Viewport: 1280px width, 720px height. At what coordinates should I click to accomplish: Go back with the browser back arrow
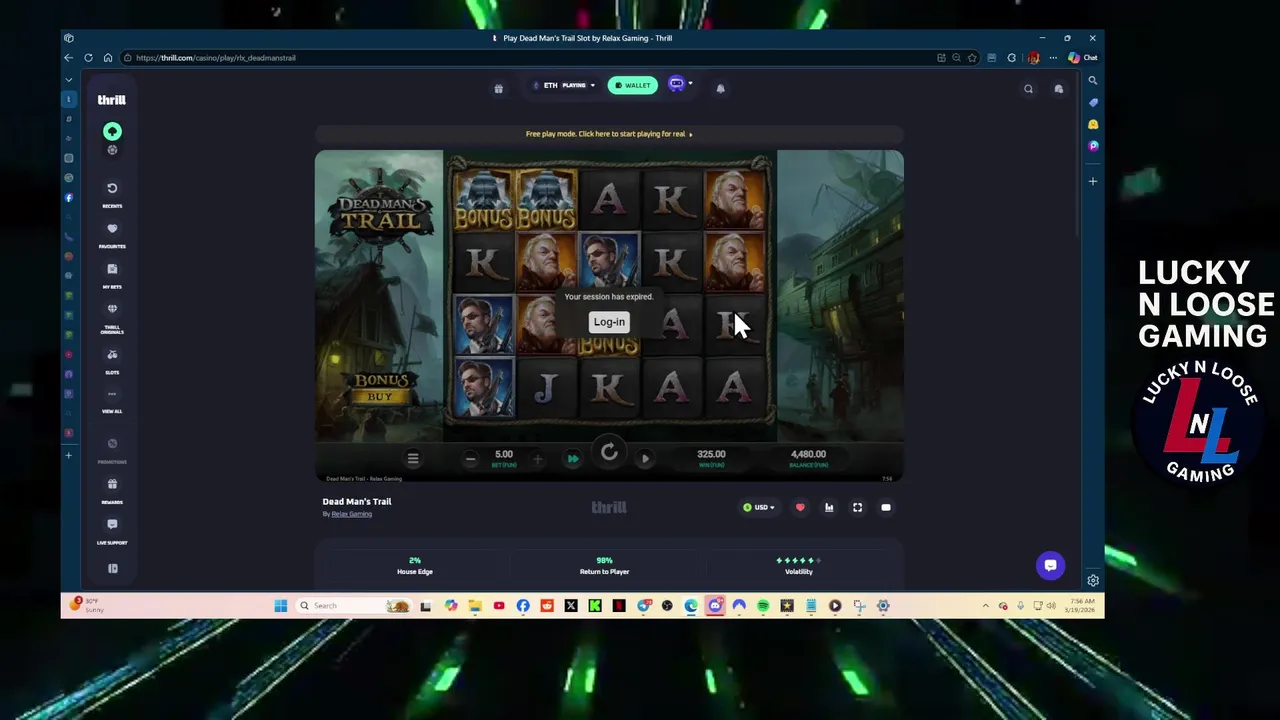click(x=68, y=58)
